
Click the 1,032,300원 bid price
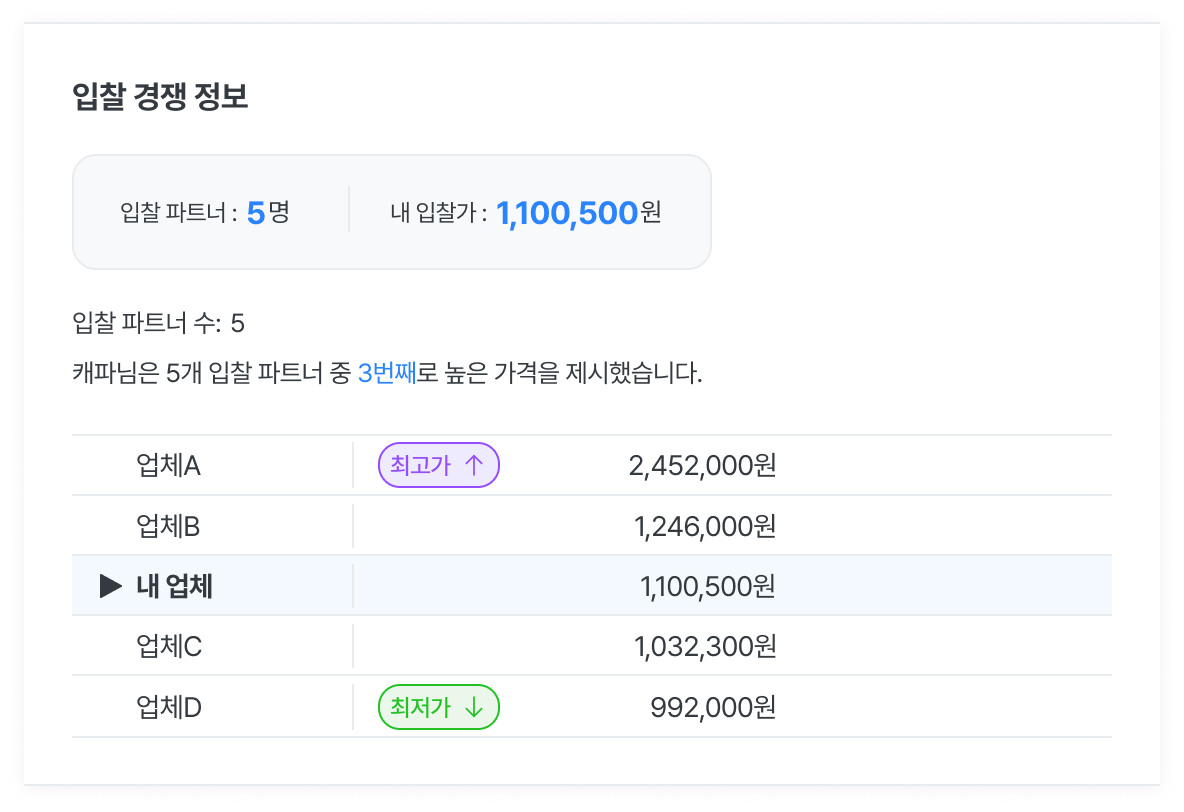[705, 647]
